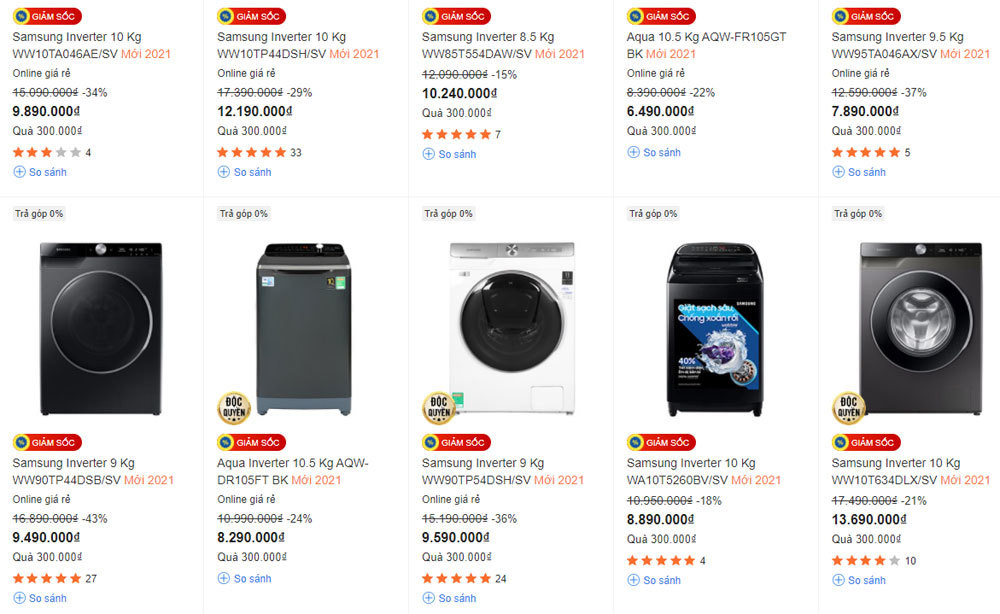1000x614 pixels.
Task: Click 'So sánh' link under Samsung WW90TP54DSH/SV
Action: (456, 598)
